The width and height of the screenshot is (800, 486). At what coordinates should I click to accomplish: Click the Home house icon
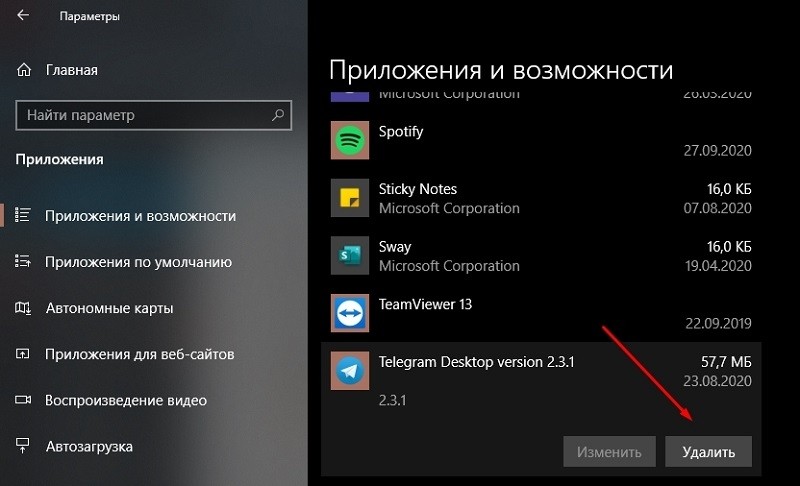click(24, 70)
